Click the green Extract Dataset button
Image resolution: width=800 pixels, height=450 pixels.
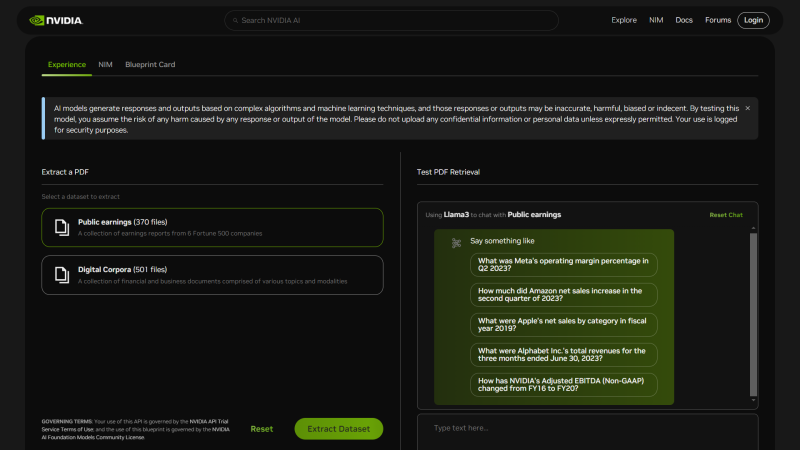tap(338, 429)
